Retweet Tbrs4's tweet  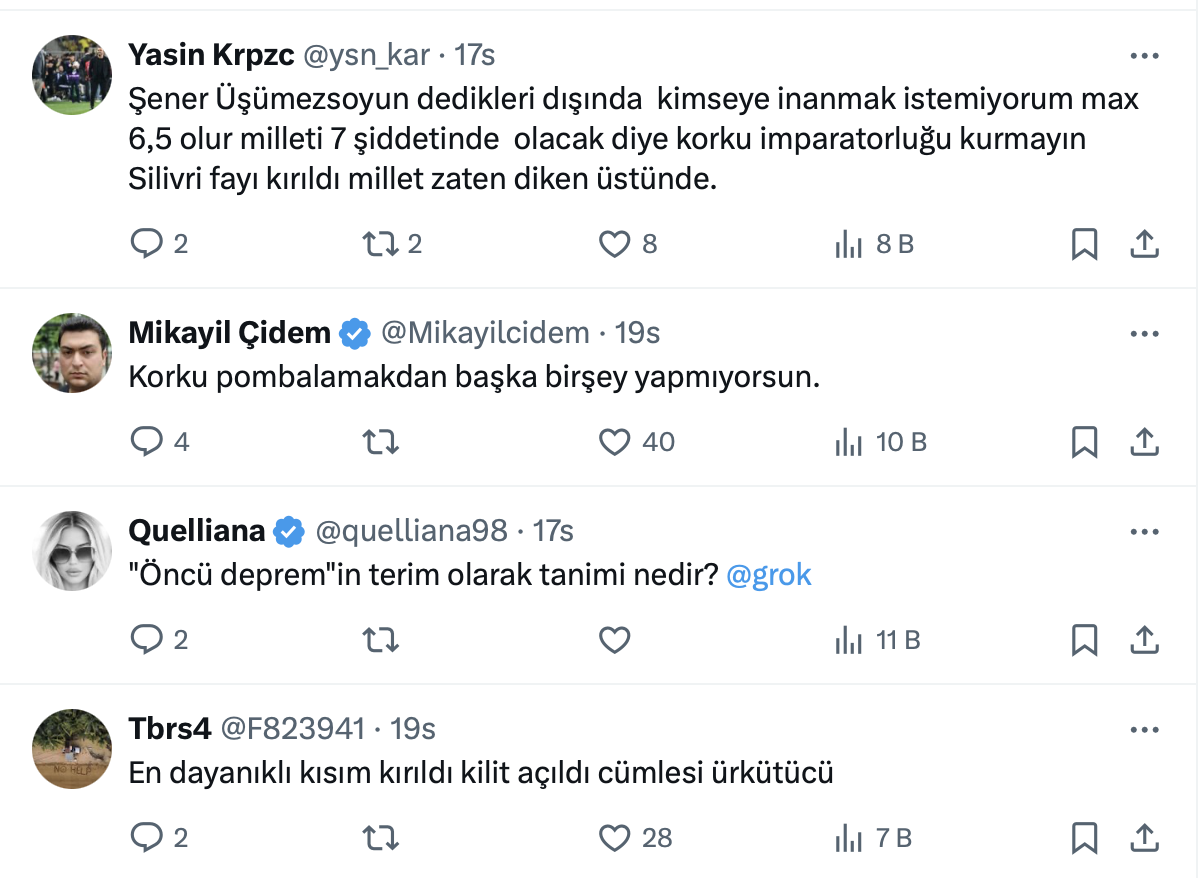coord(378,838)
